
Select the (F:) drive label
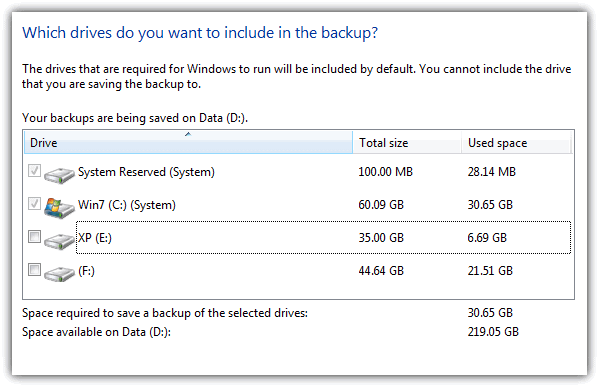coord(86,271)
